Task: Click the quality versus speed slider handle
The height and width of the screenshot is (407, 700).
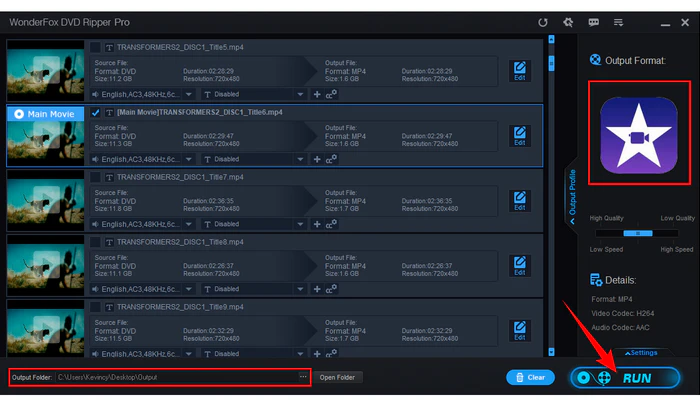Action: tap(638, 233)
